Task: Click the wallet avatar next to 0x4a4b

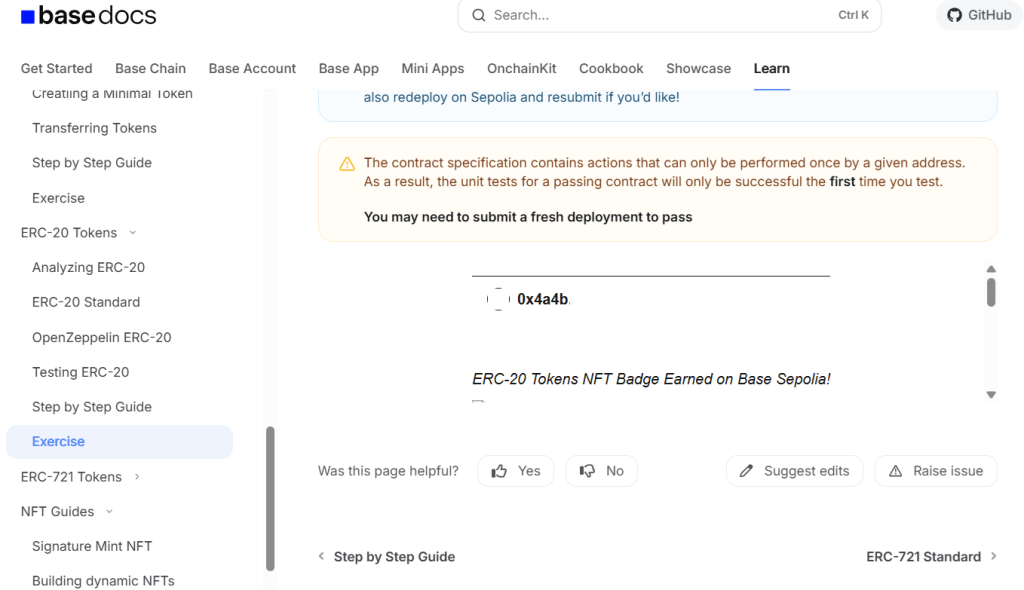Action: point(498,299)
